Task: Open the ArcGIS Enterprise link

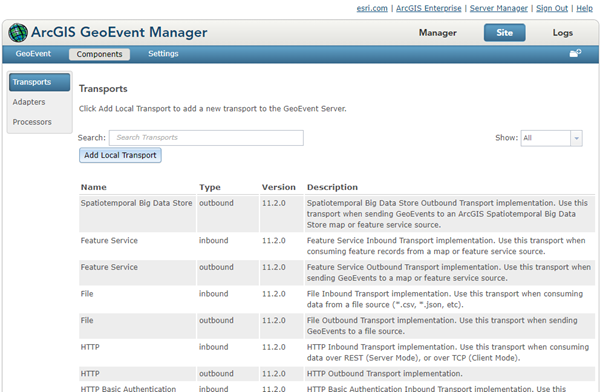Action: [429, 8]
